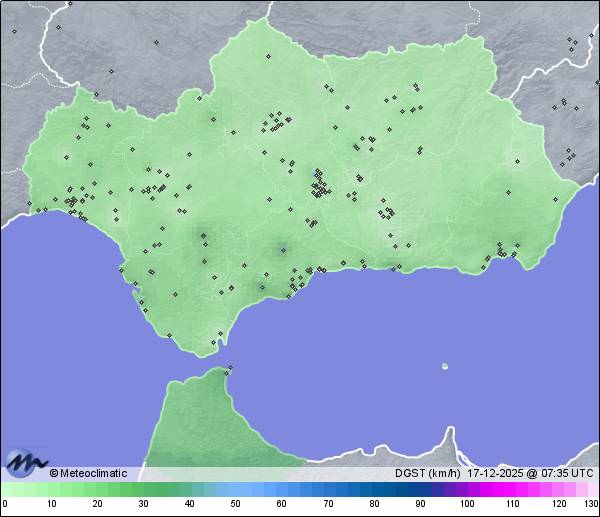Click the Meteoclimatic wave logo
The width and height of the screenshot is (600, 517).
[26, 462]
